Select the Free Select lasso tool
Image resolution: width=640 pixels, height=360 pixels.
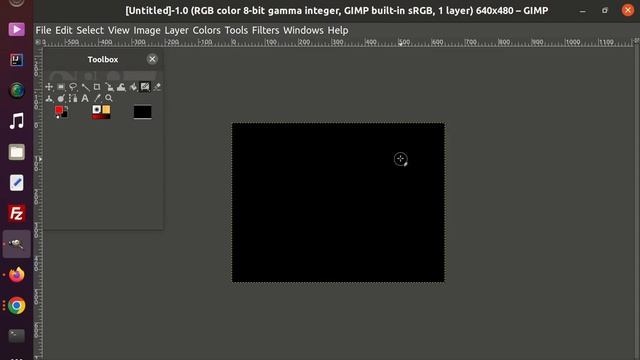[73, 87]
